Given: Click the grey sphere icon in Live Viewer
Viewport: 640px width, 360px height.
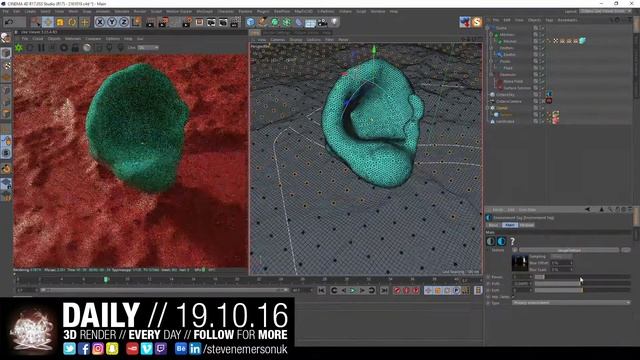Looking at the screenshot, I should coord(87,48).
